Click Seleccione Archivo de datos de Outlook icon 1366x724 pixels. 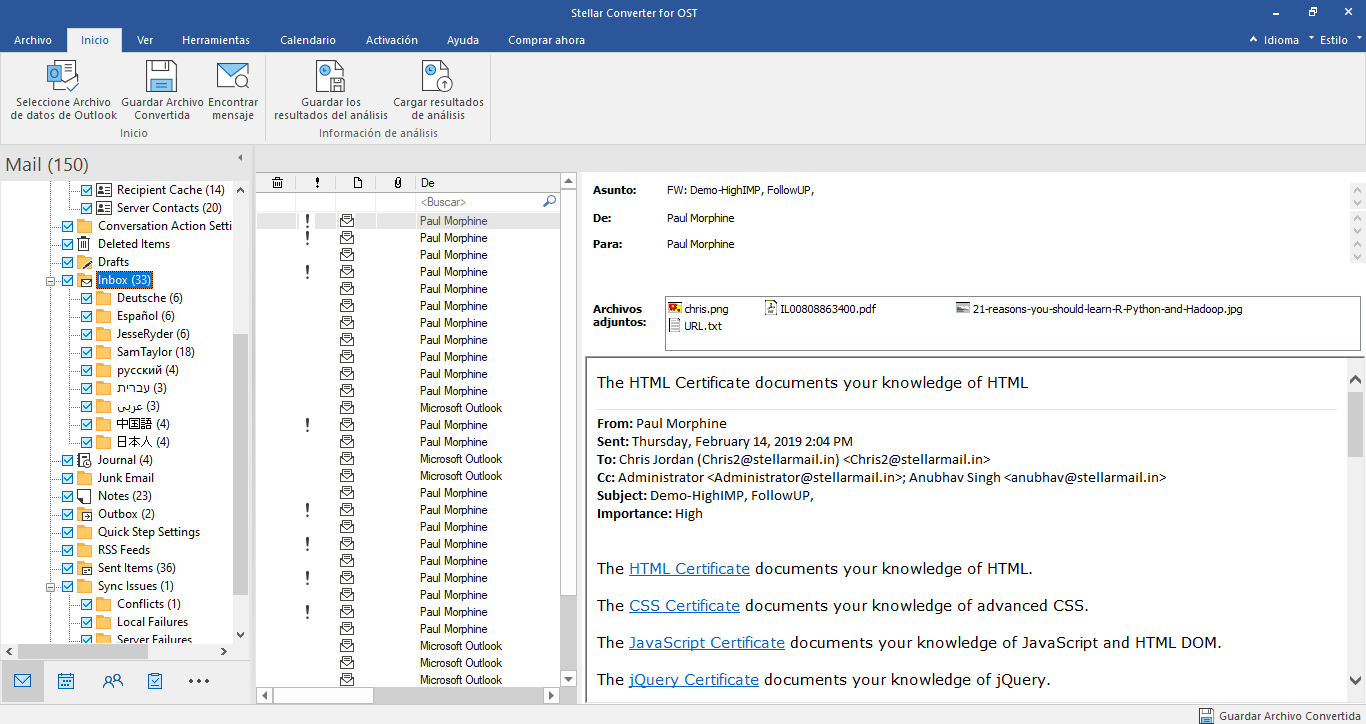point(63,77)
